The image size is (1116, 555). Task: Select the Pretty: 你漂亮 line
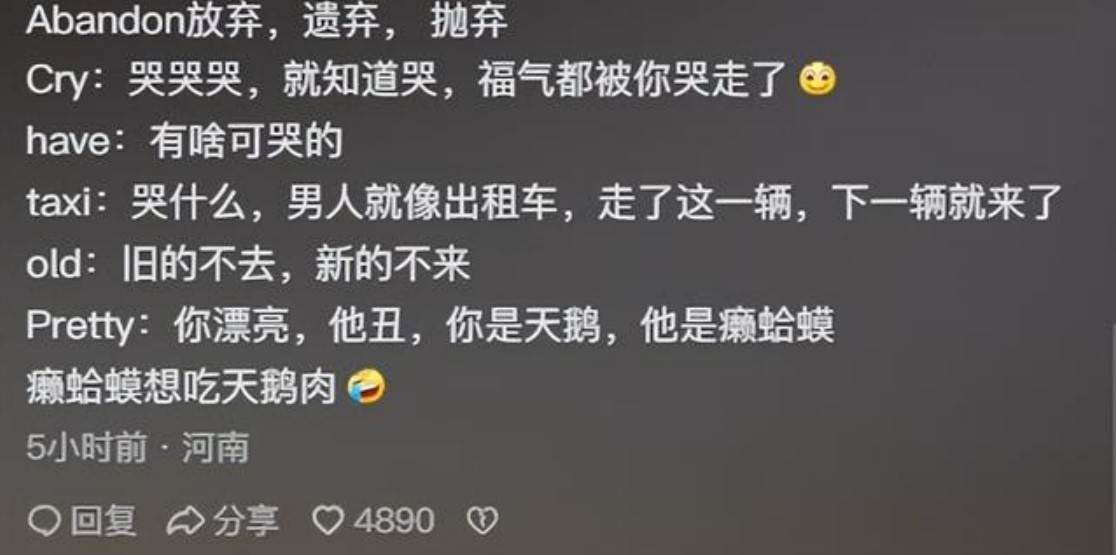click(430, 327)
